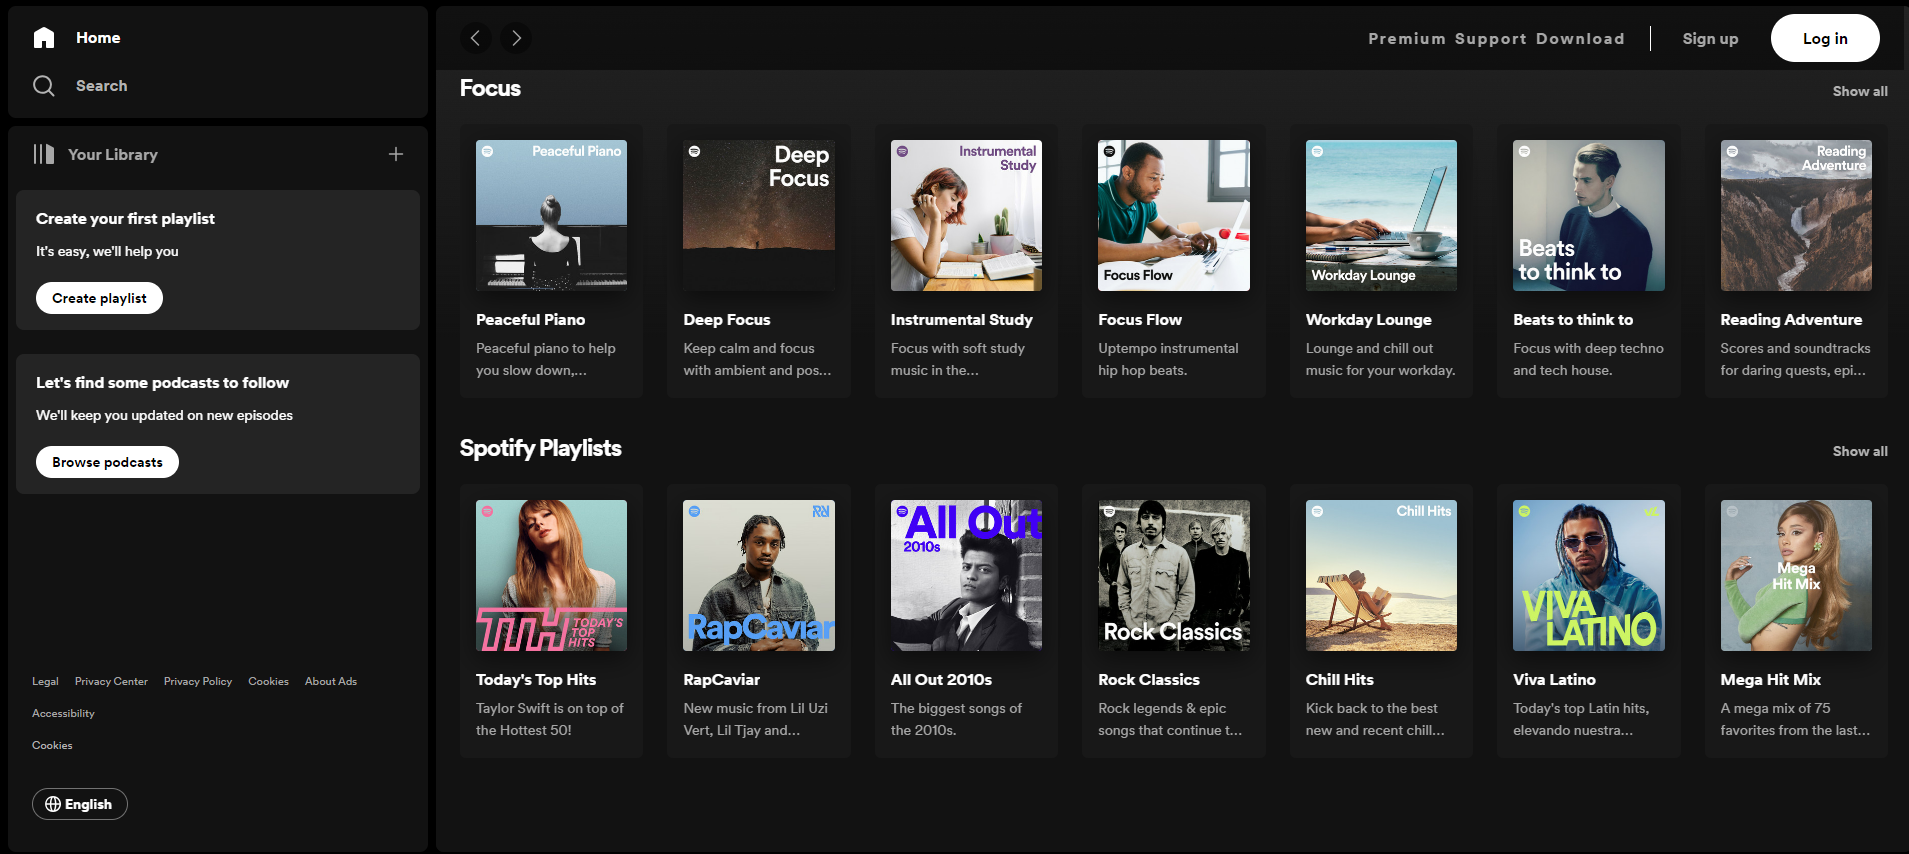Click the Browse podcasts button
Viewport: 1909px width, 854px height.
pyautogui.click(x=107, y=462)
